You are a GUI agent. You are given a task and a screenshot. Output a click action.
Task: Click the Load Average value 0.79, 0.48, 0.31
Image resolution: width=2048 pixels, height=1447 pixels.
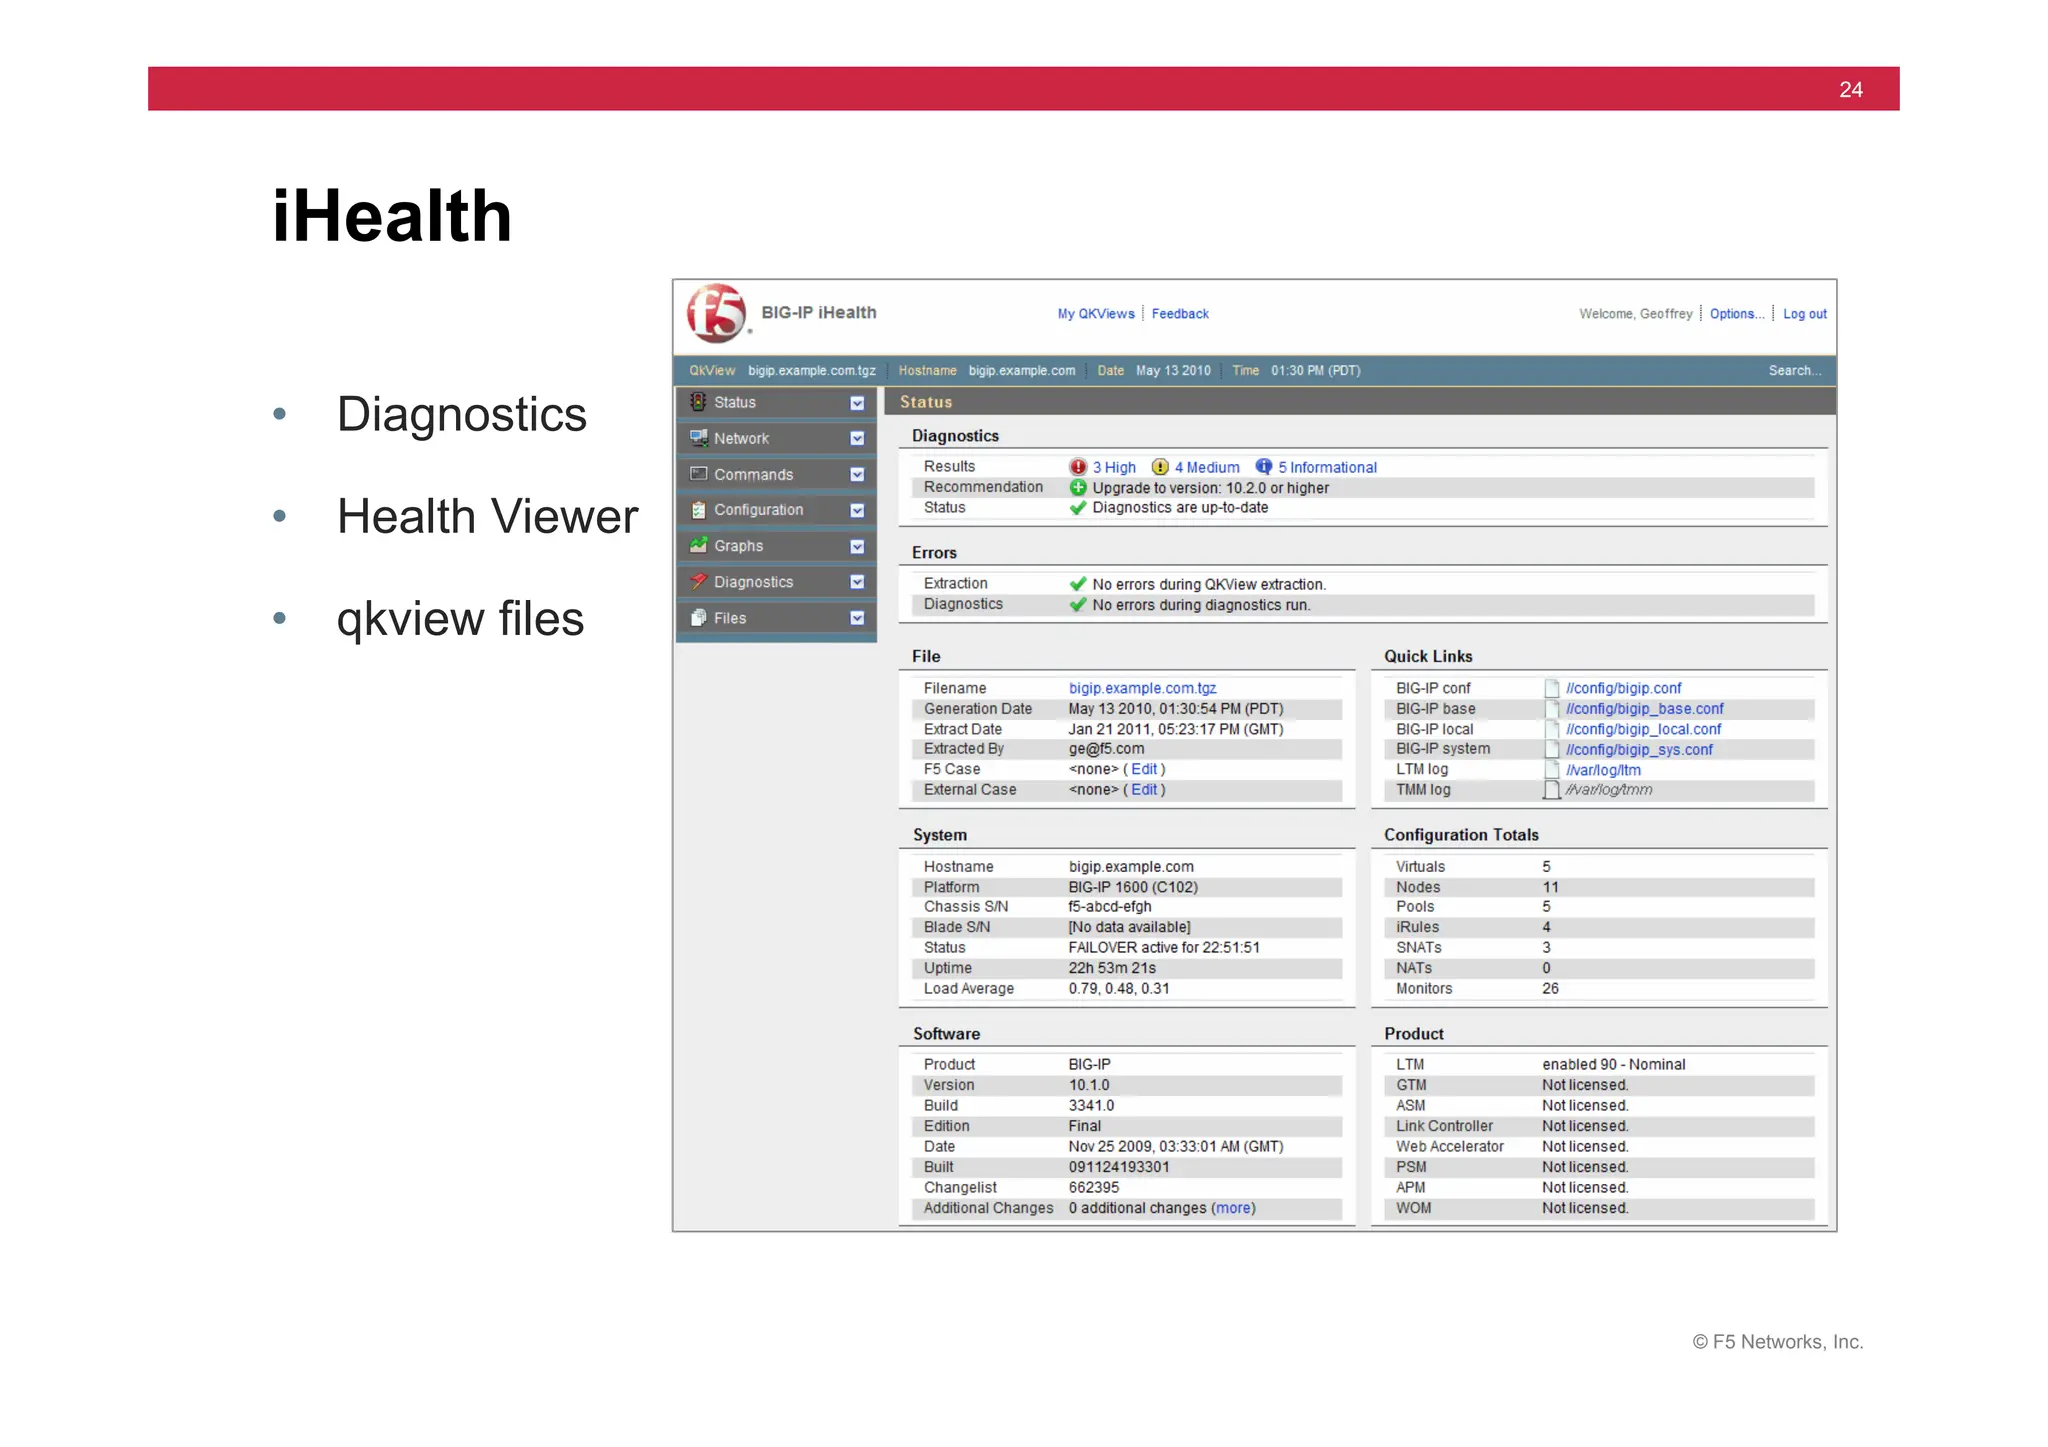(x=1119, y=988)
